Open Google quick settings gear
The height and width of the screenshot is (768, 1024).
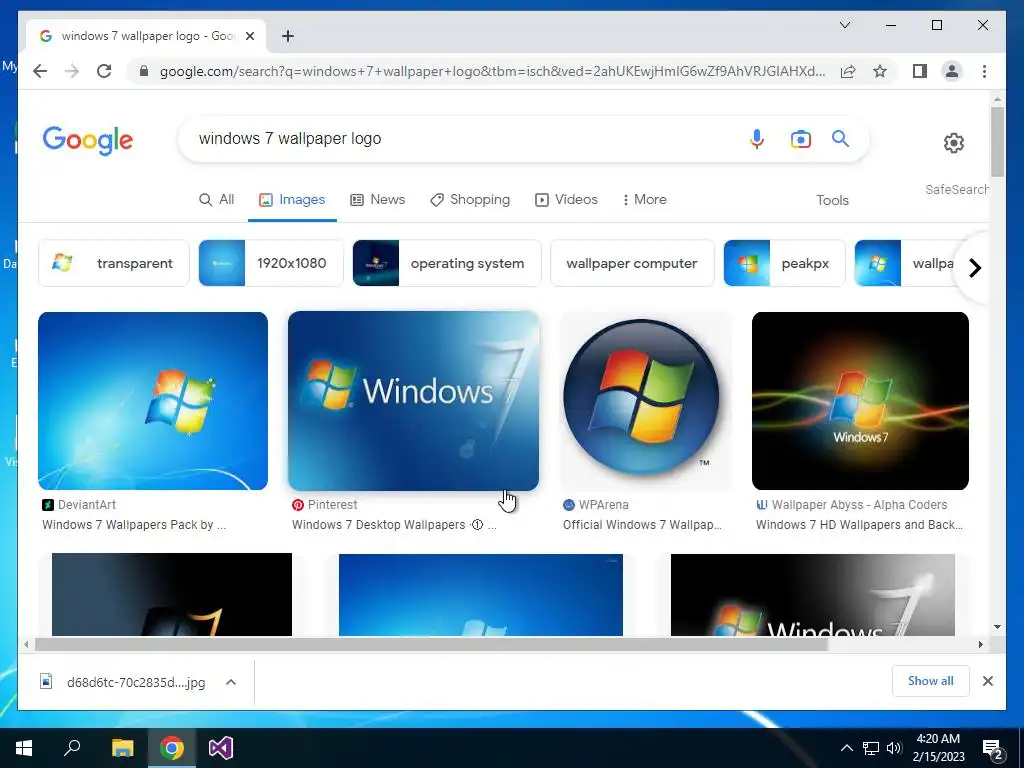(x=953, y=142)
